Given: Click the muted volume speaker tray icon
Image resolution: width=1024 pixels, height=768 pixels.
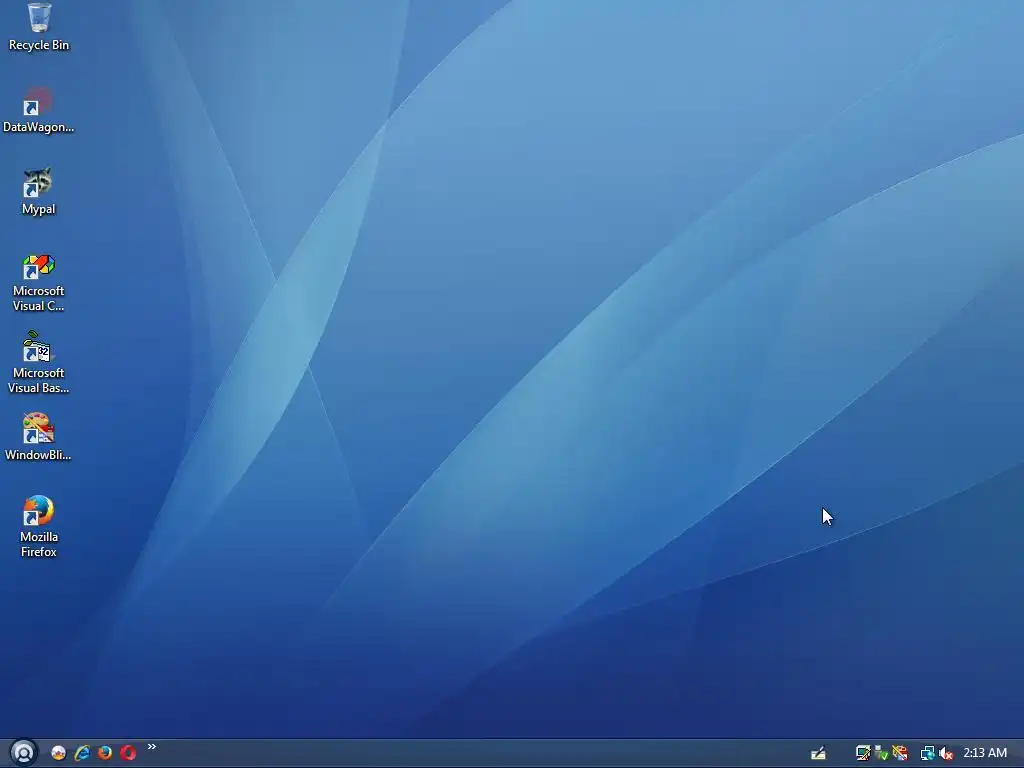Looking at the screenshot, I should click(946, 753).
